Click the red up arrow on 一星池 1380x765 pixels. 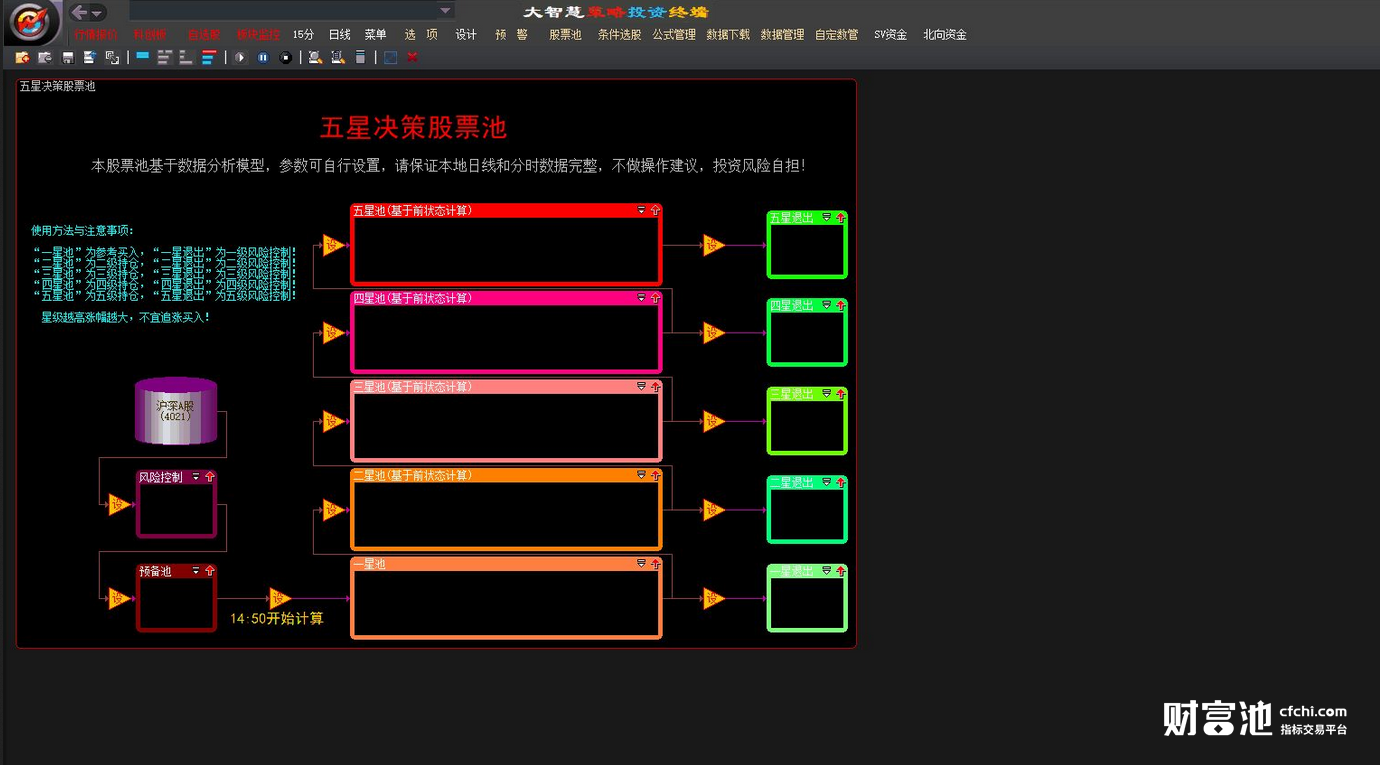tap(655, 564)
